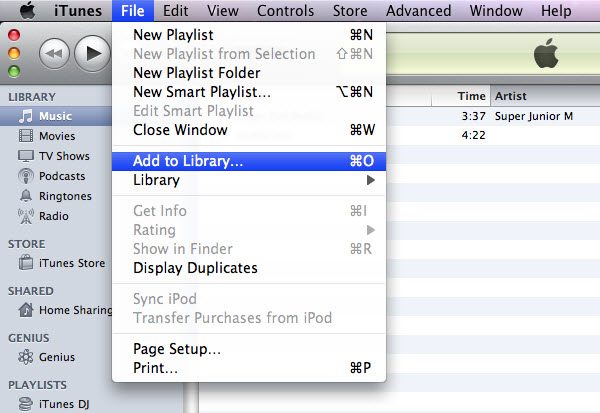
Task: Sort by the Artist column header
Action: pos(545,96)
